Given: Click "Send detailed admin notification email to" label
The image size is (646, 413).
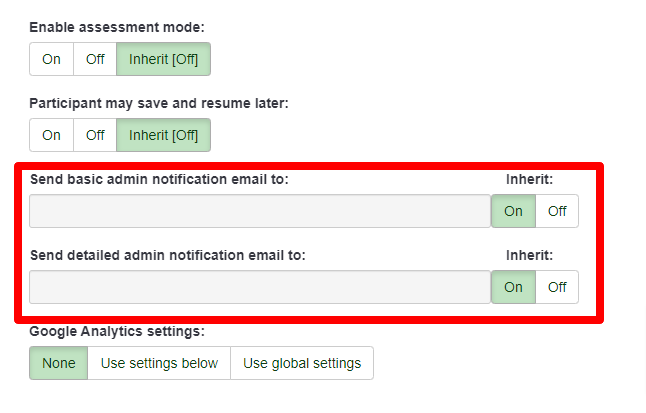Looking at the screenshot, I should point(167,255).
